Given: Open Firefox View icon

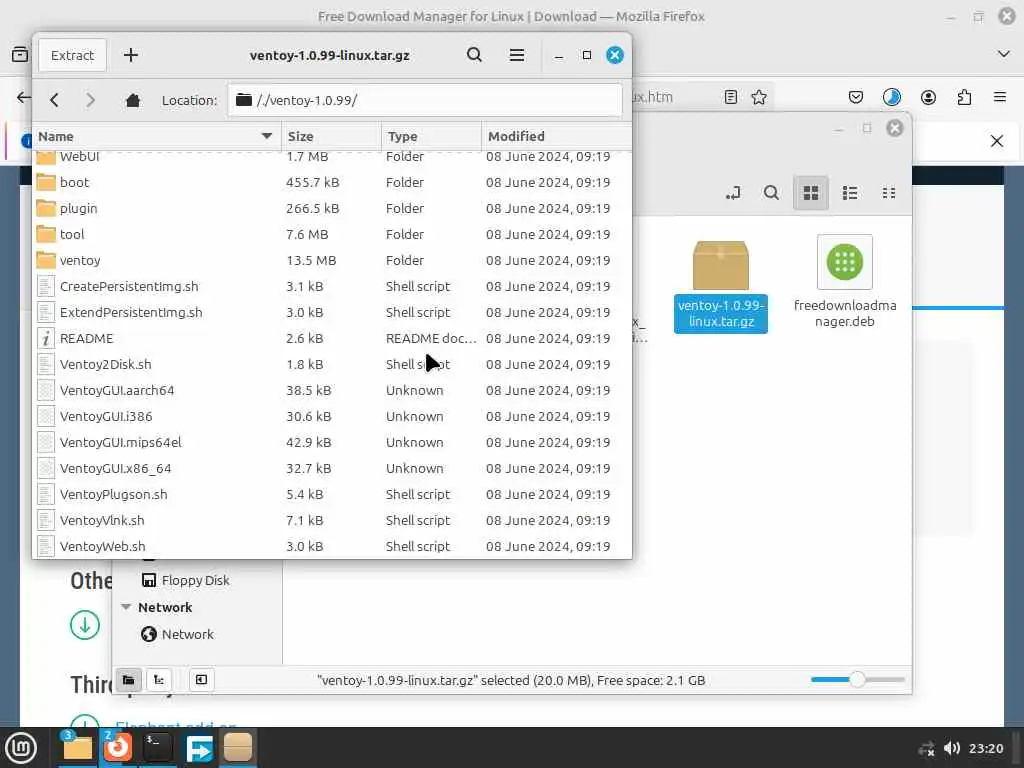Looking at the screenshot, I should (20, 54).
